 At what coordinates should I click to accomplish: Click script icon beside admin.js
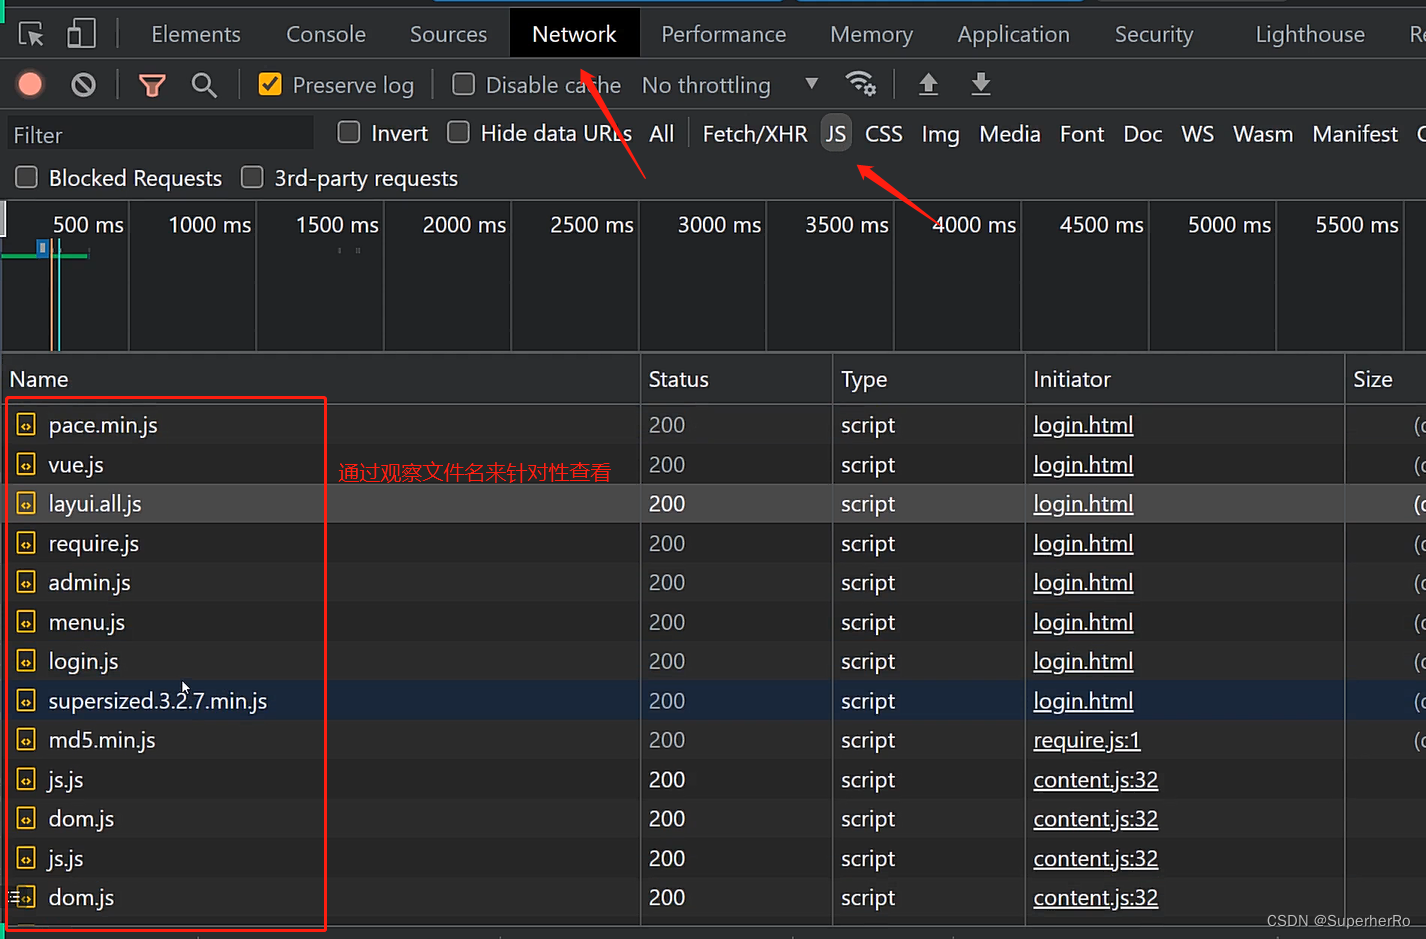click(x=26, y=583)
